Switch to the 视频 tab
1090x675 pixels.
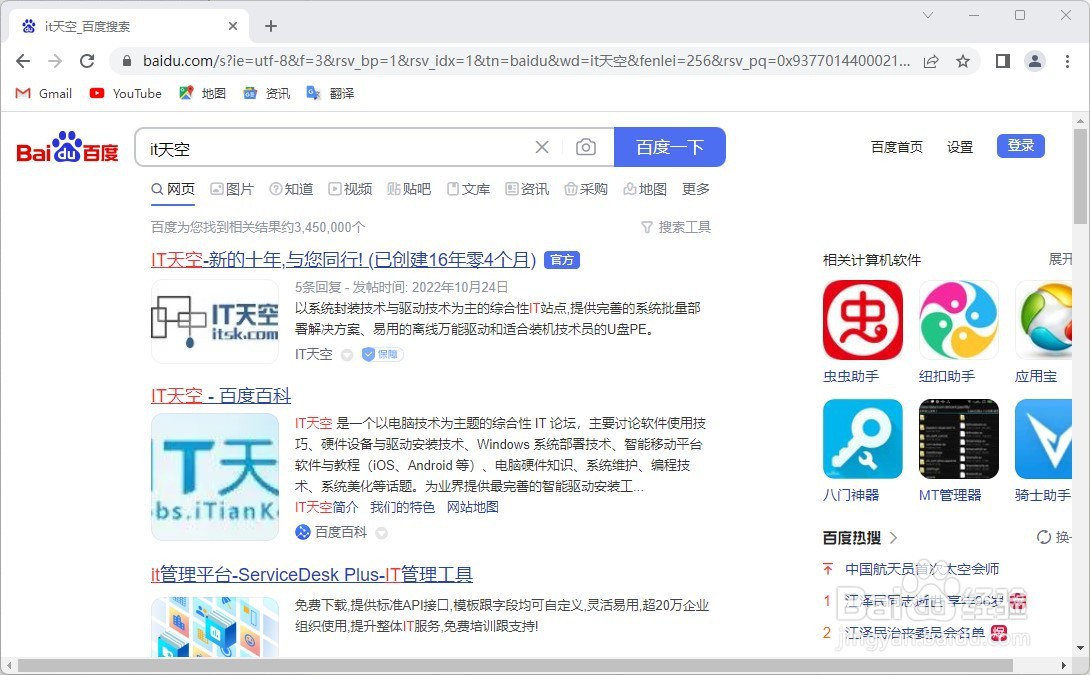[350, 189]
